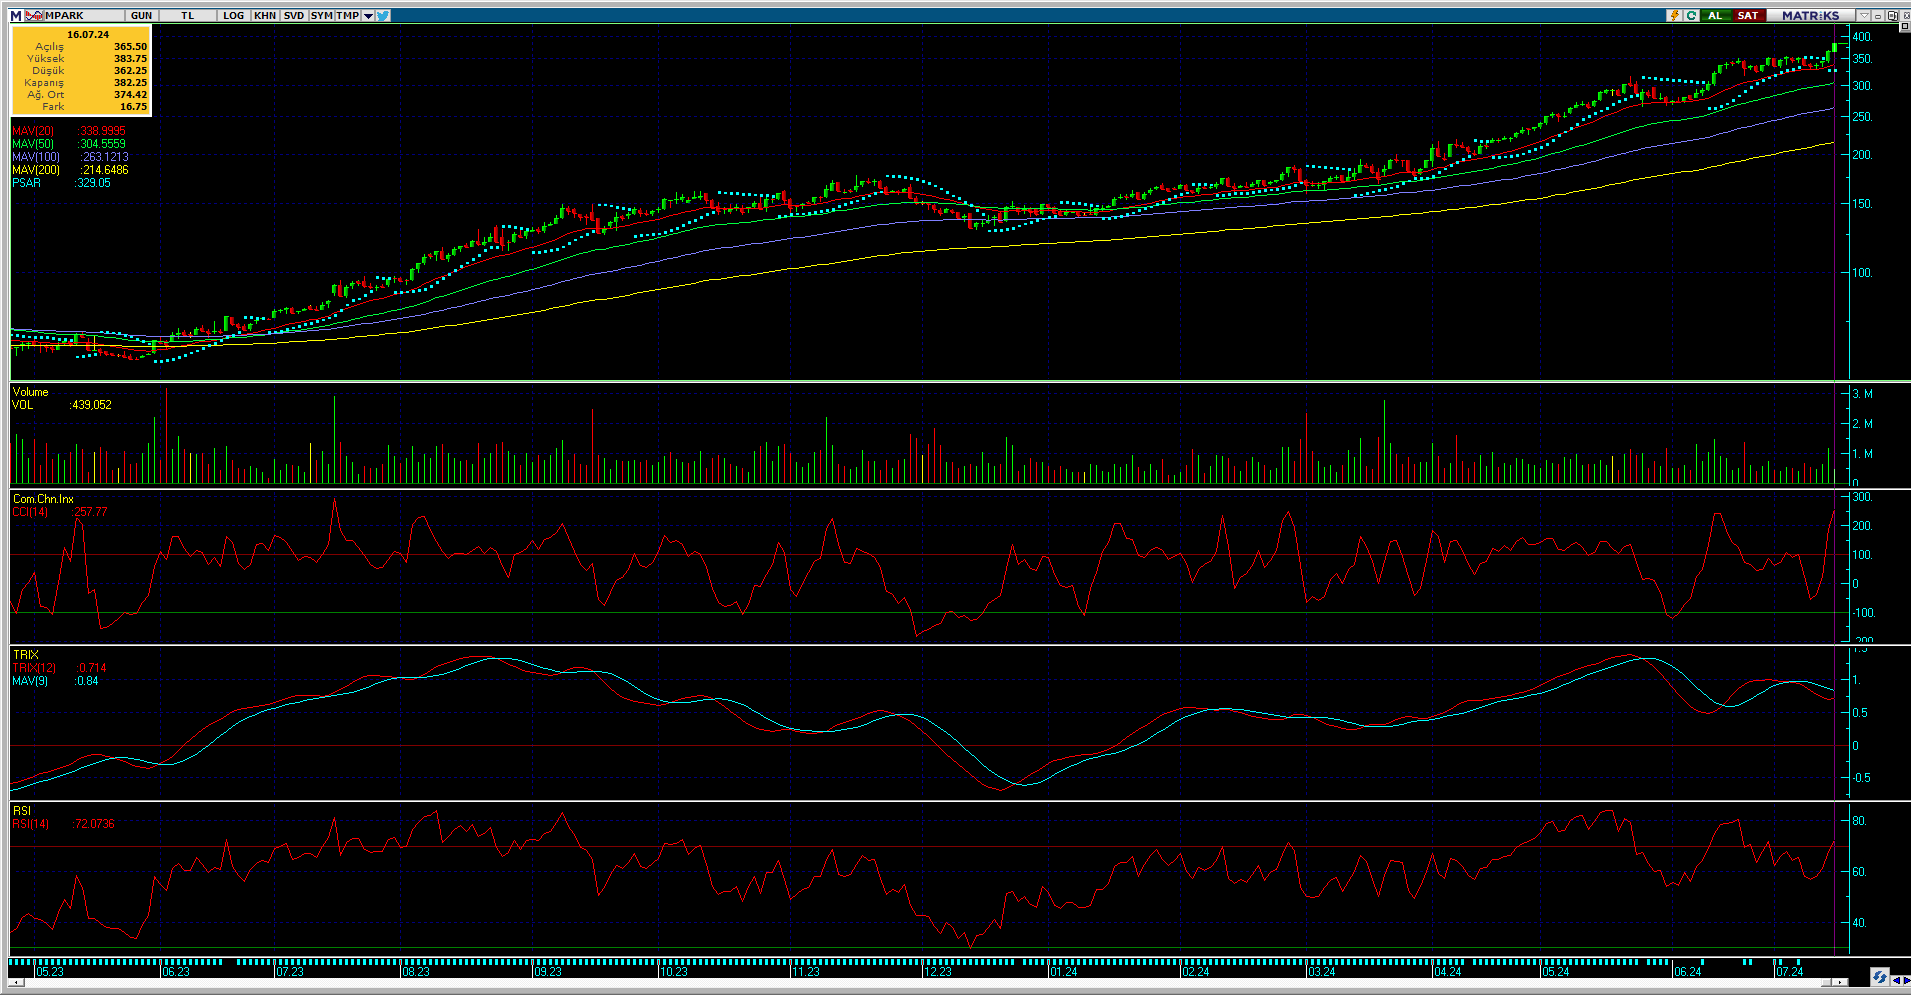Select the PSAR indicator label

(27, 183)
